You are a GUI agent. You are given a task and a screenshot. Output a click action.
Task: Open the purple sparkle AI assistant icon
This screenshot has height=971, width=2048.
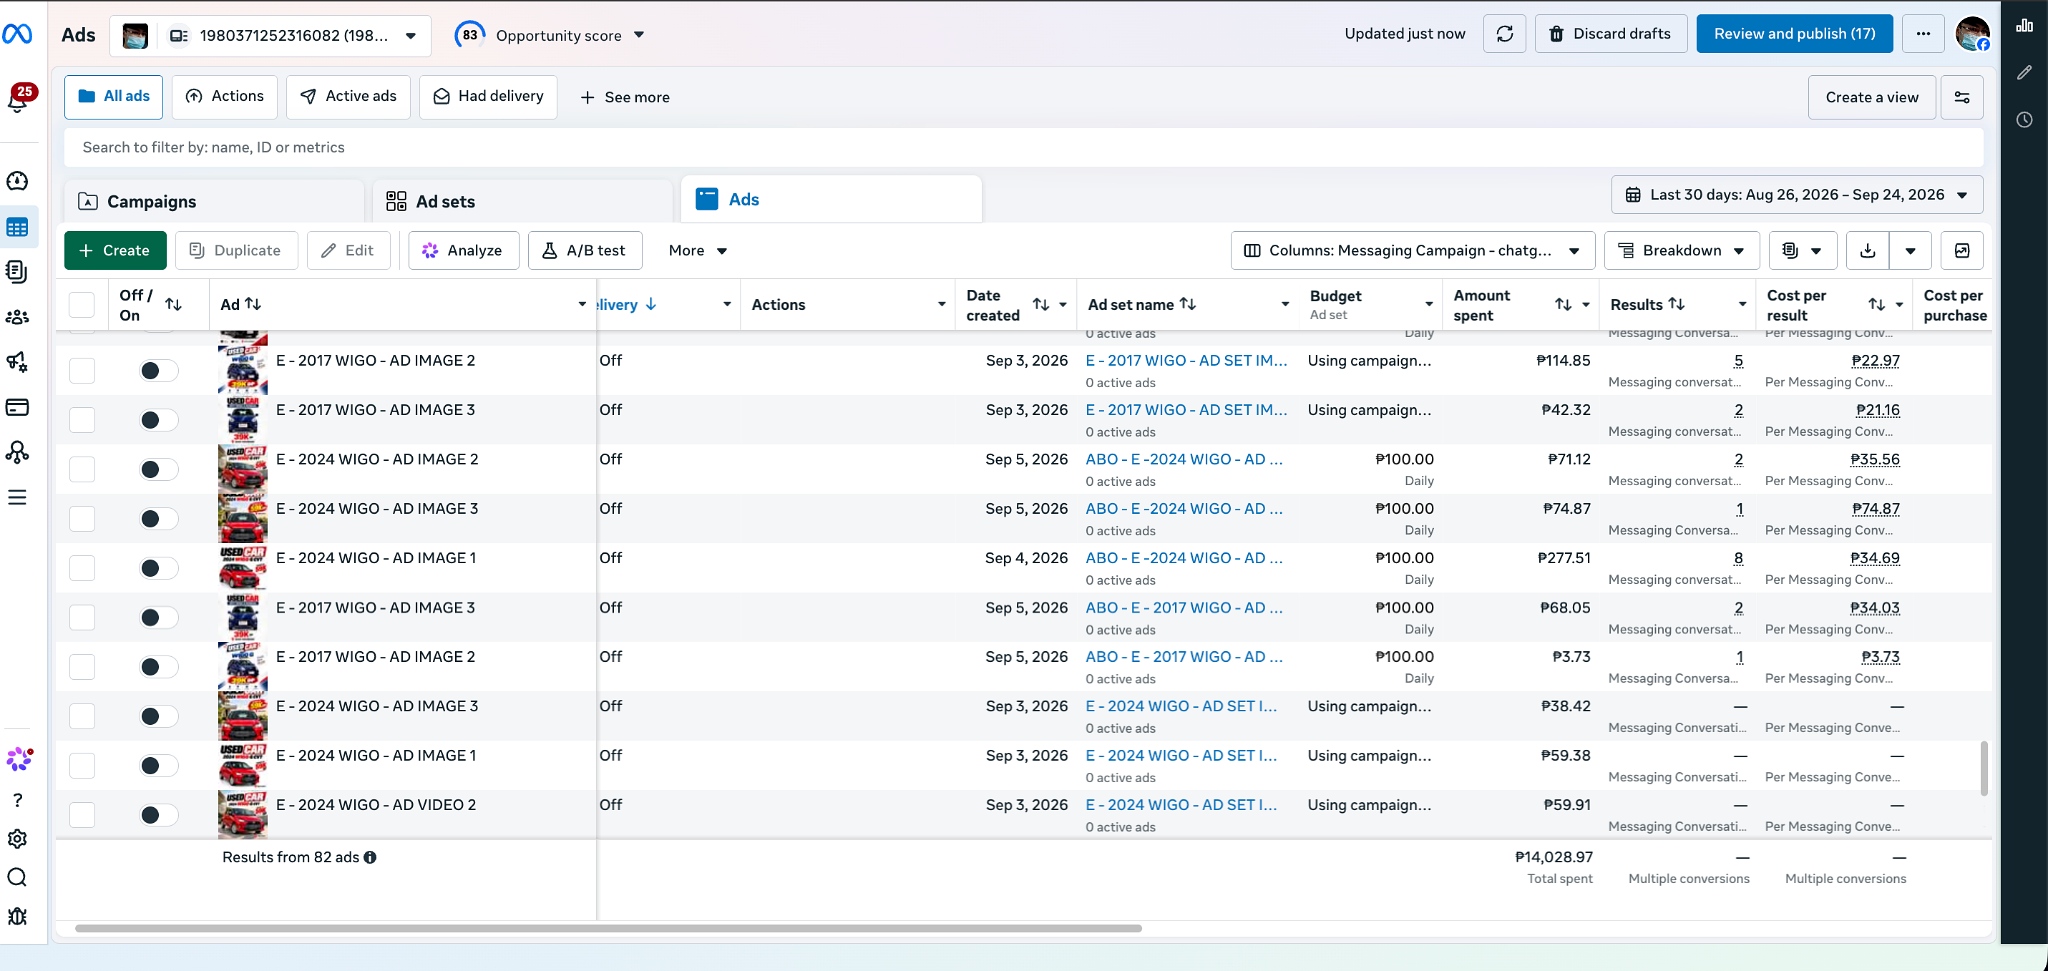point(19,760)
